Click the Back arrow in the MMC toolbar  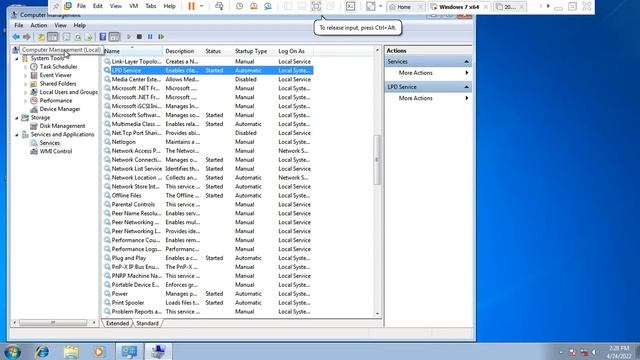tap(16, 37)
